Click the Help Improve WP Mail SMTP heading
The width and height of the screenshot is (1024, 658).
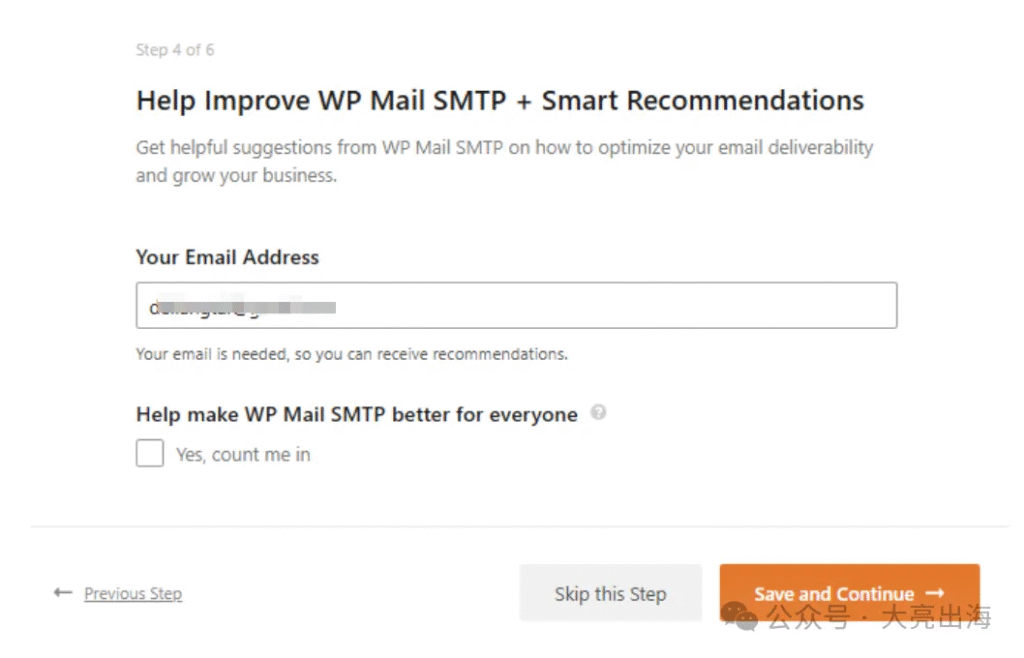tap(500, 101)
